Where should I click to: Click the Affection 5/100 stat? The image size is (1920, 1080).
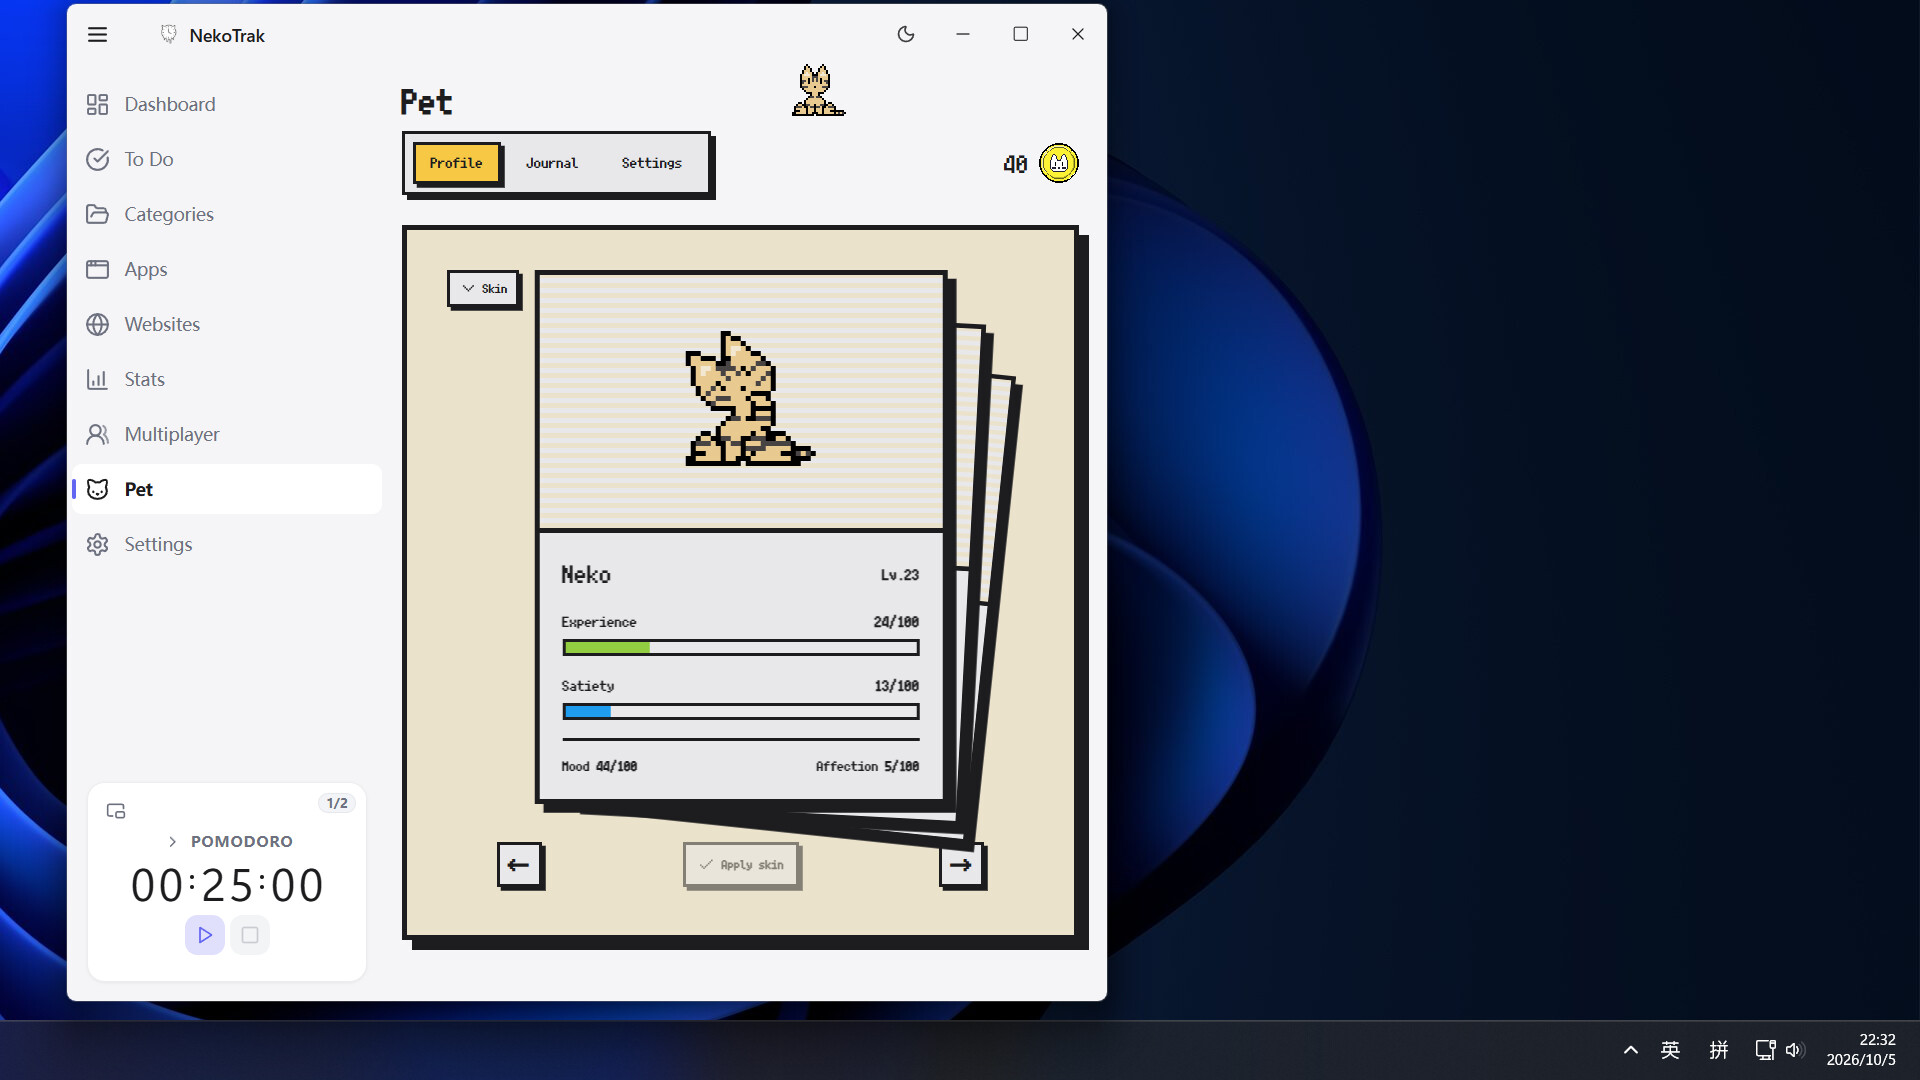867,767
